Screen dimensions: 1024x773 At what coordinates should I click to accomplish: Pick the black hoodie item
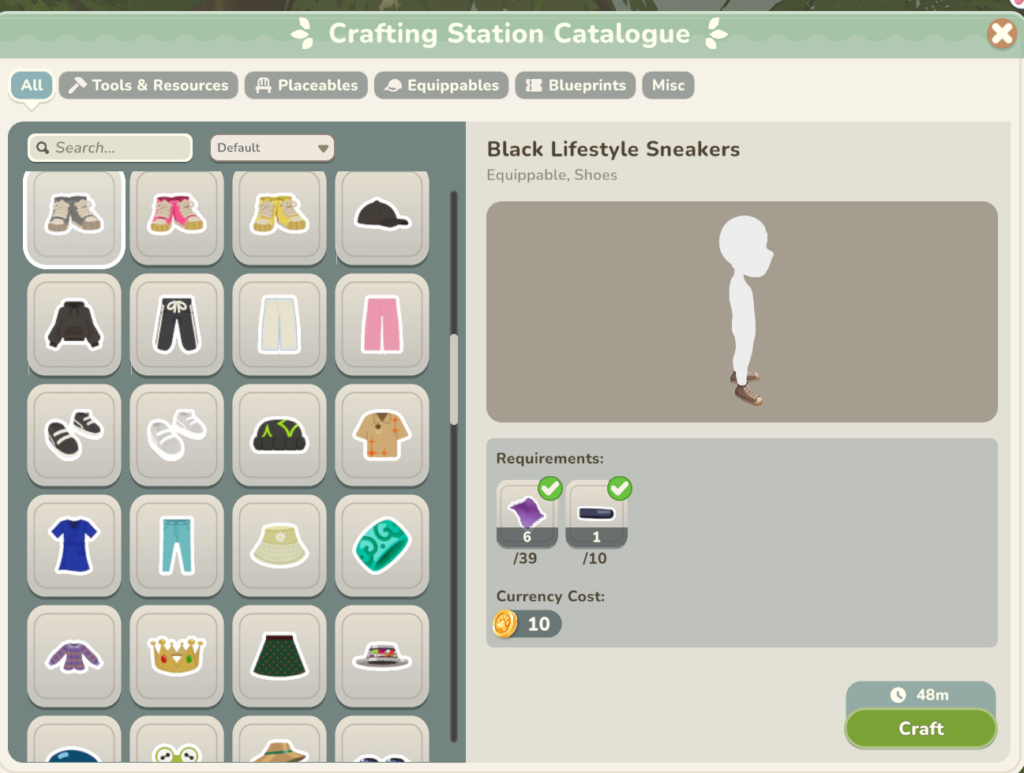(x=74, y=324)
